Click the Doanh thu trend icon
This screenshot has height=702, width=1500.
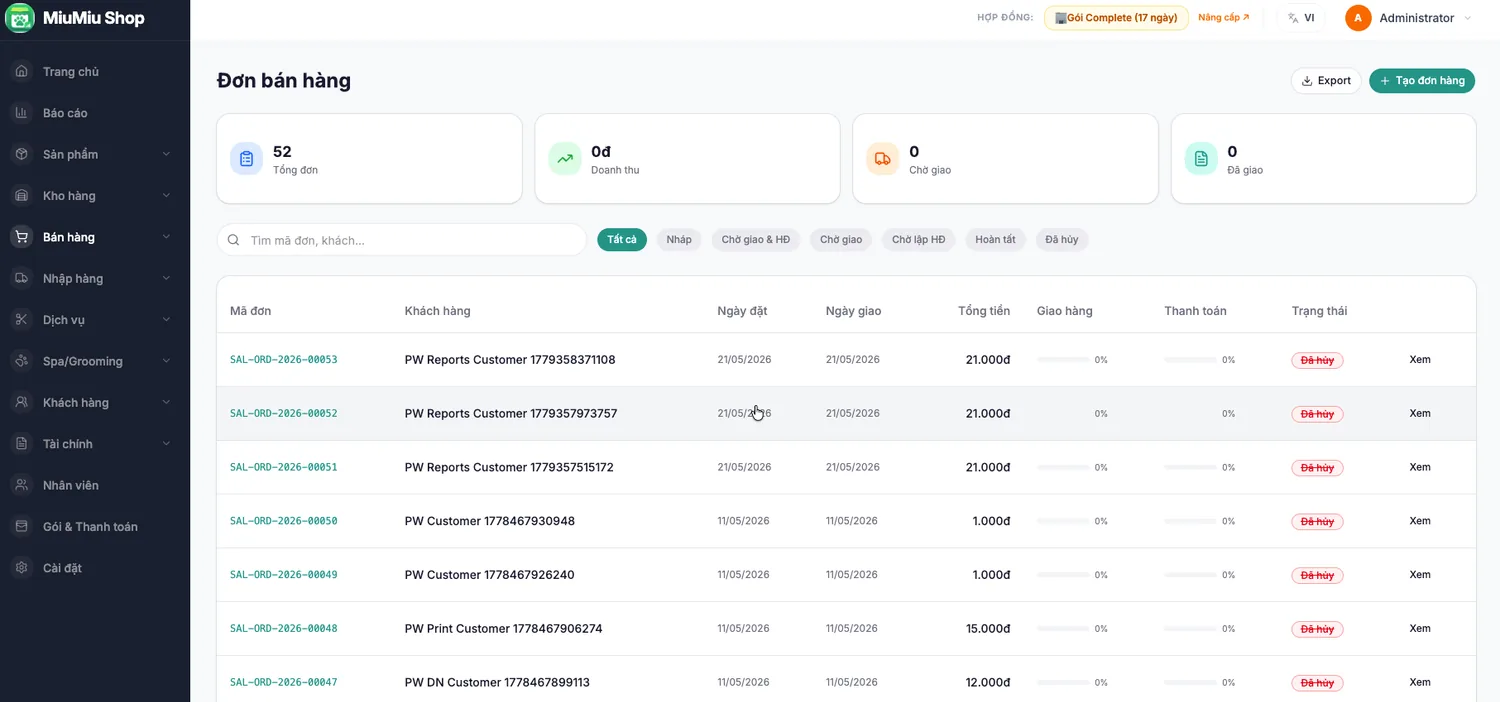[565, 159]
